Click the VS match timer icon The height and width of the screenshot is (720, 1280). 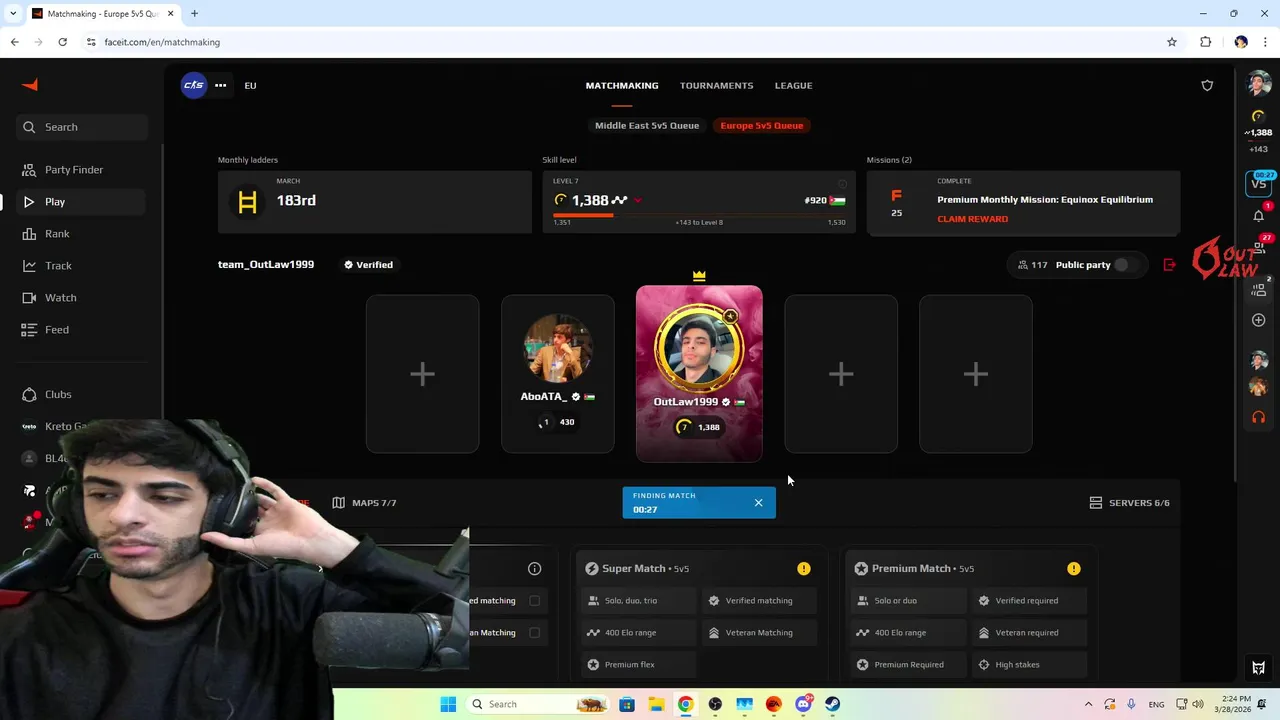tap(1259, 184)
